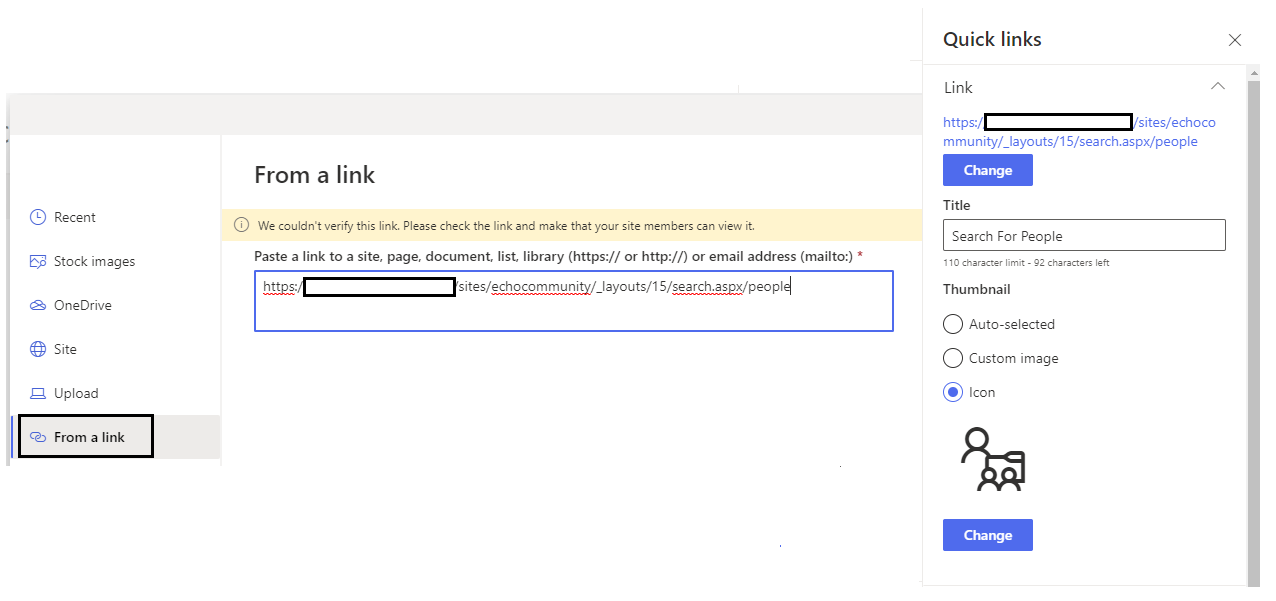Click the Change button below the icon
Image resolution: width=1276 pixels, height=601 pixels.
click(987, 535)
